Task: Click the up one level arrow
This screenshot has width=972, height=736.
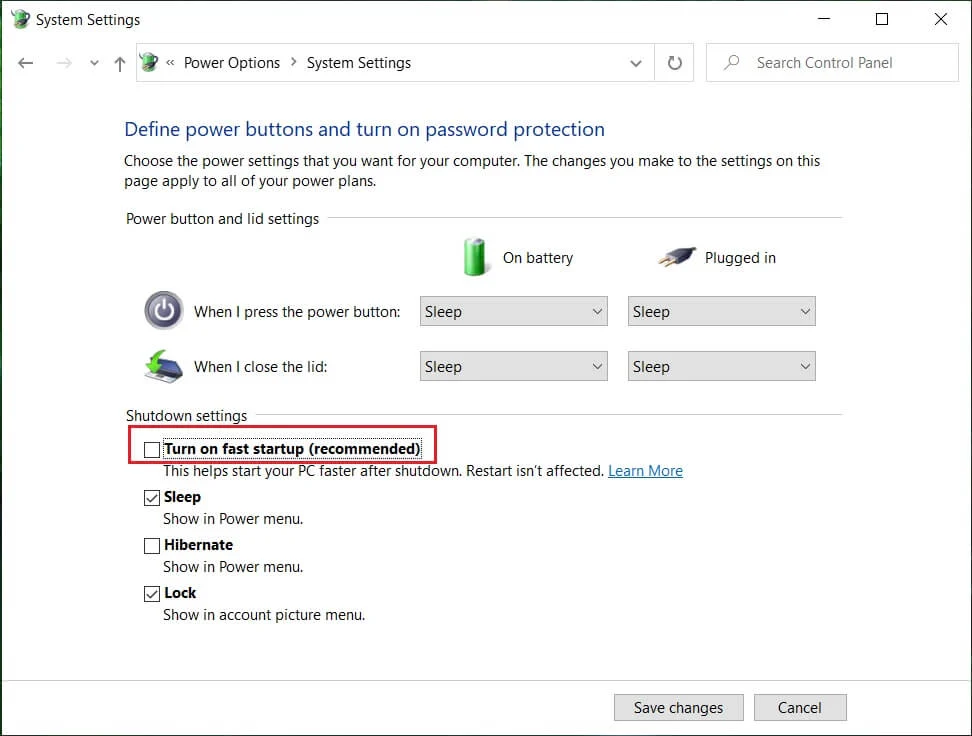Action: [120, 63]
